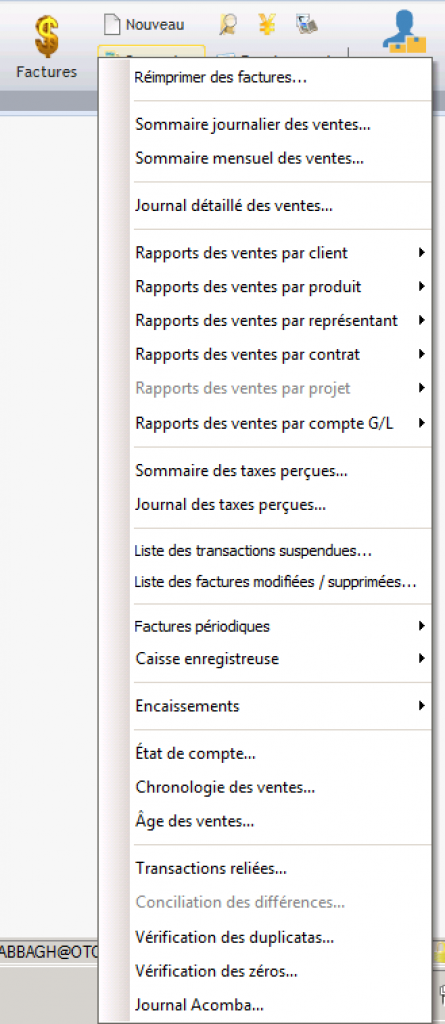The height and width of the screenshot is (1024, 445).
Task: Click the icon right of the yen symbol
Action: pos(306,25)
